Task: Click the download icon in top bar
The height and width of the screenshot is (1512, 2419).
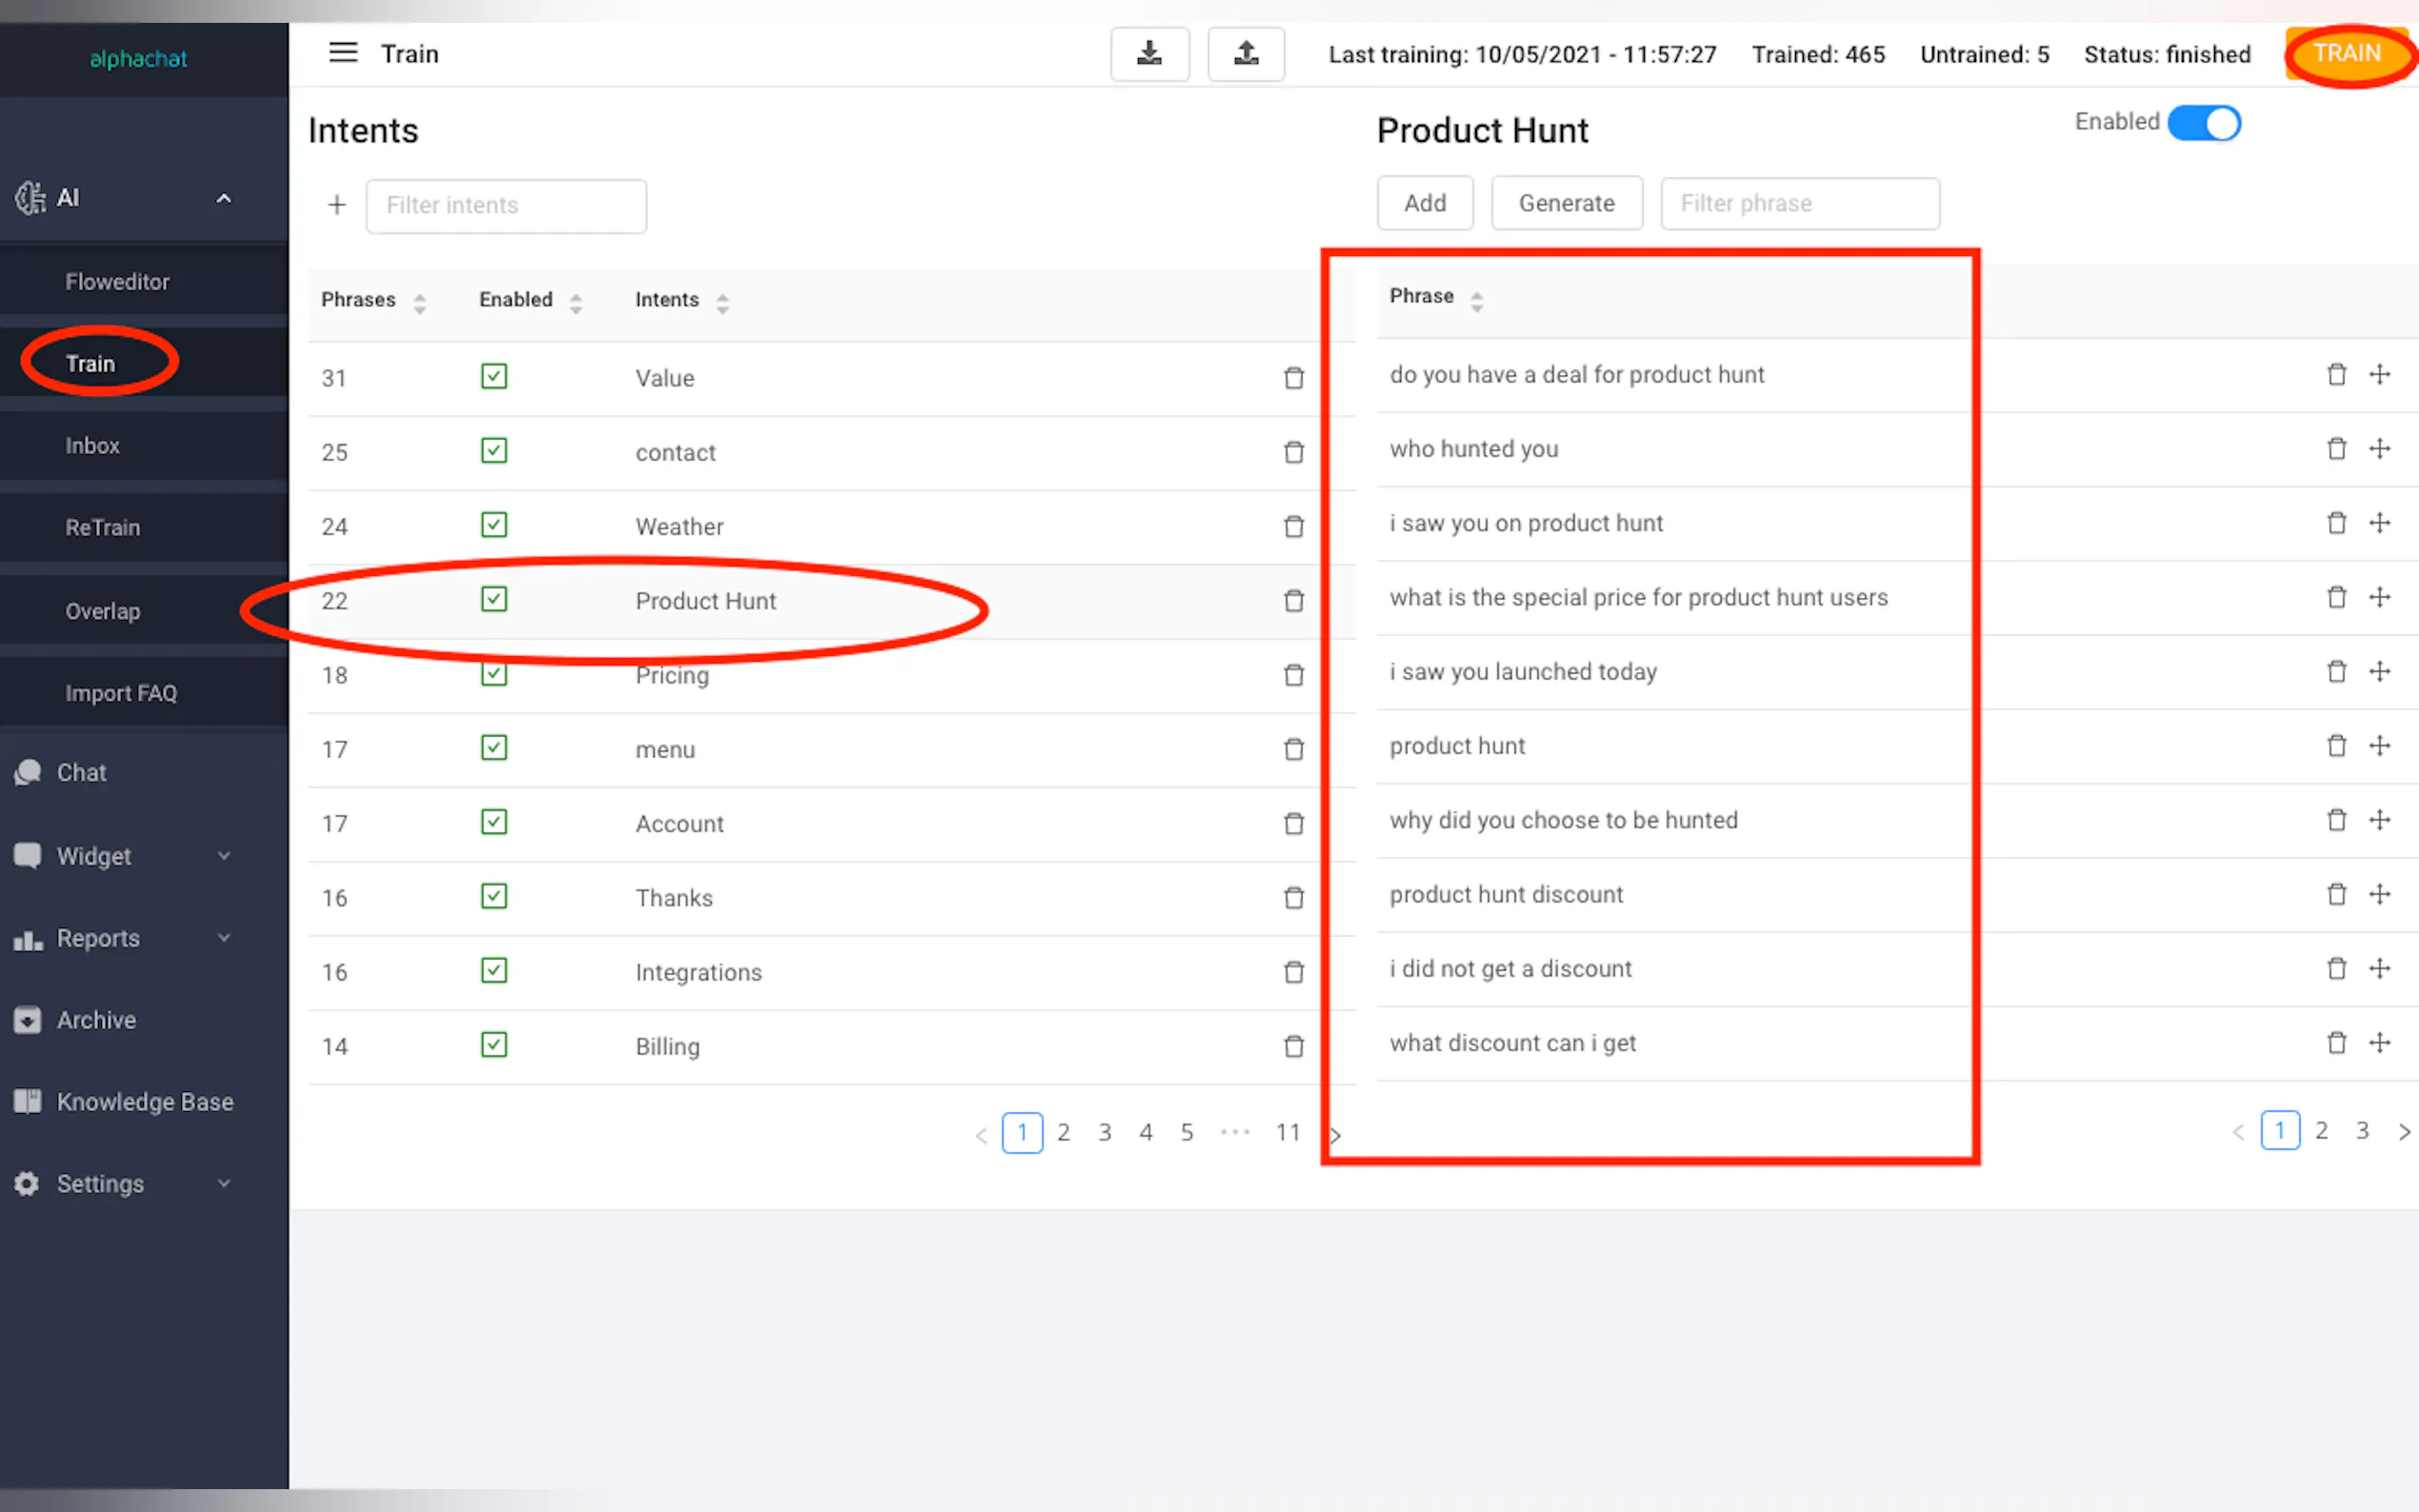Action: 1149,54
